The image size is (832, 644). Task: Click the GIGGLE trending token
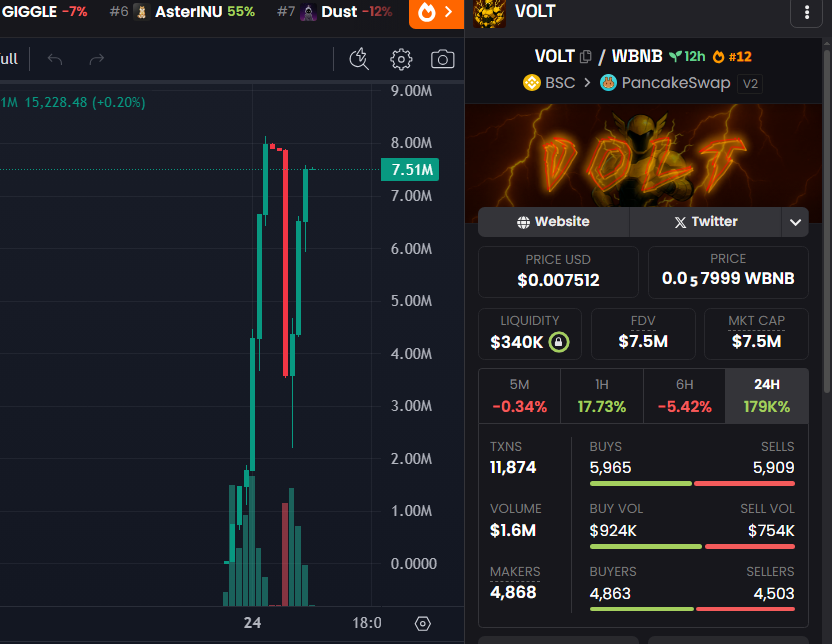pyautogui.click(x=44, y=12)
